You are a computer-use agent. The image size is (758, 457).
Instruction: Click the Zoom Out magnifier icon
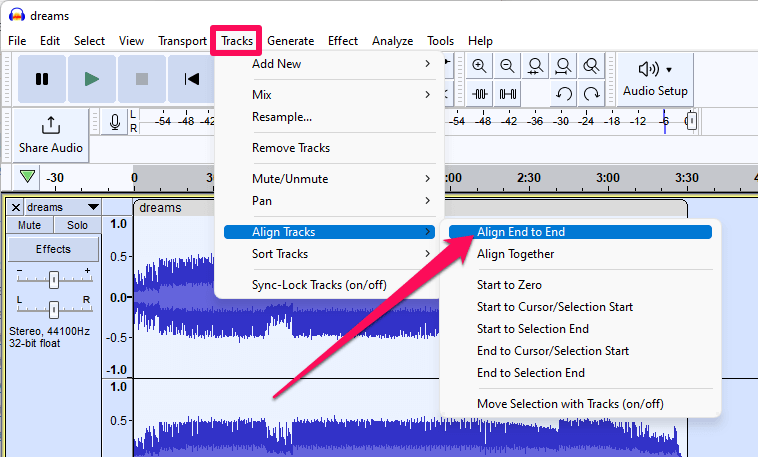point(507,66)
